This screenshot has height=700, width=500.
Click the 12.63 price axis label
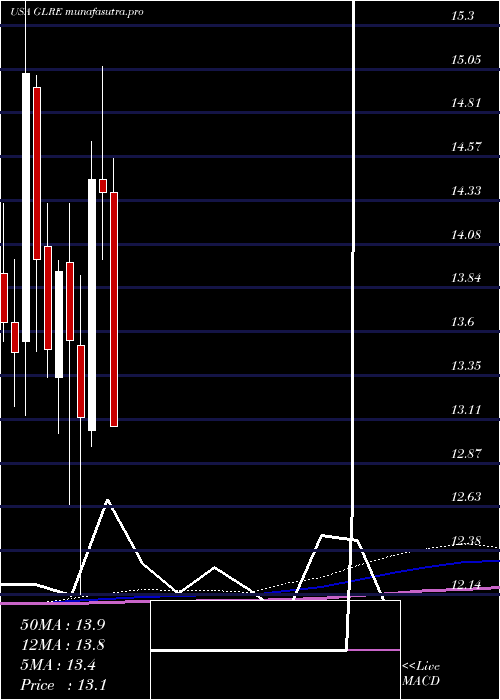pyautogui.click(x=466, y=498)
